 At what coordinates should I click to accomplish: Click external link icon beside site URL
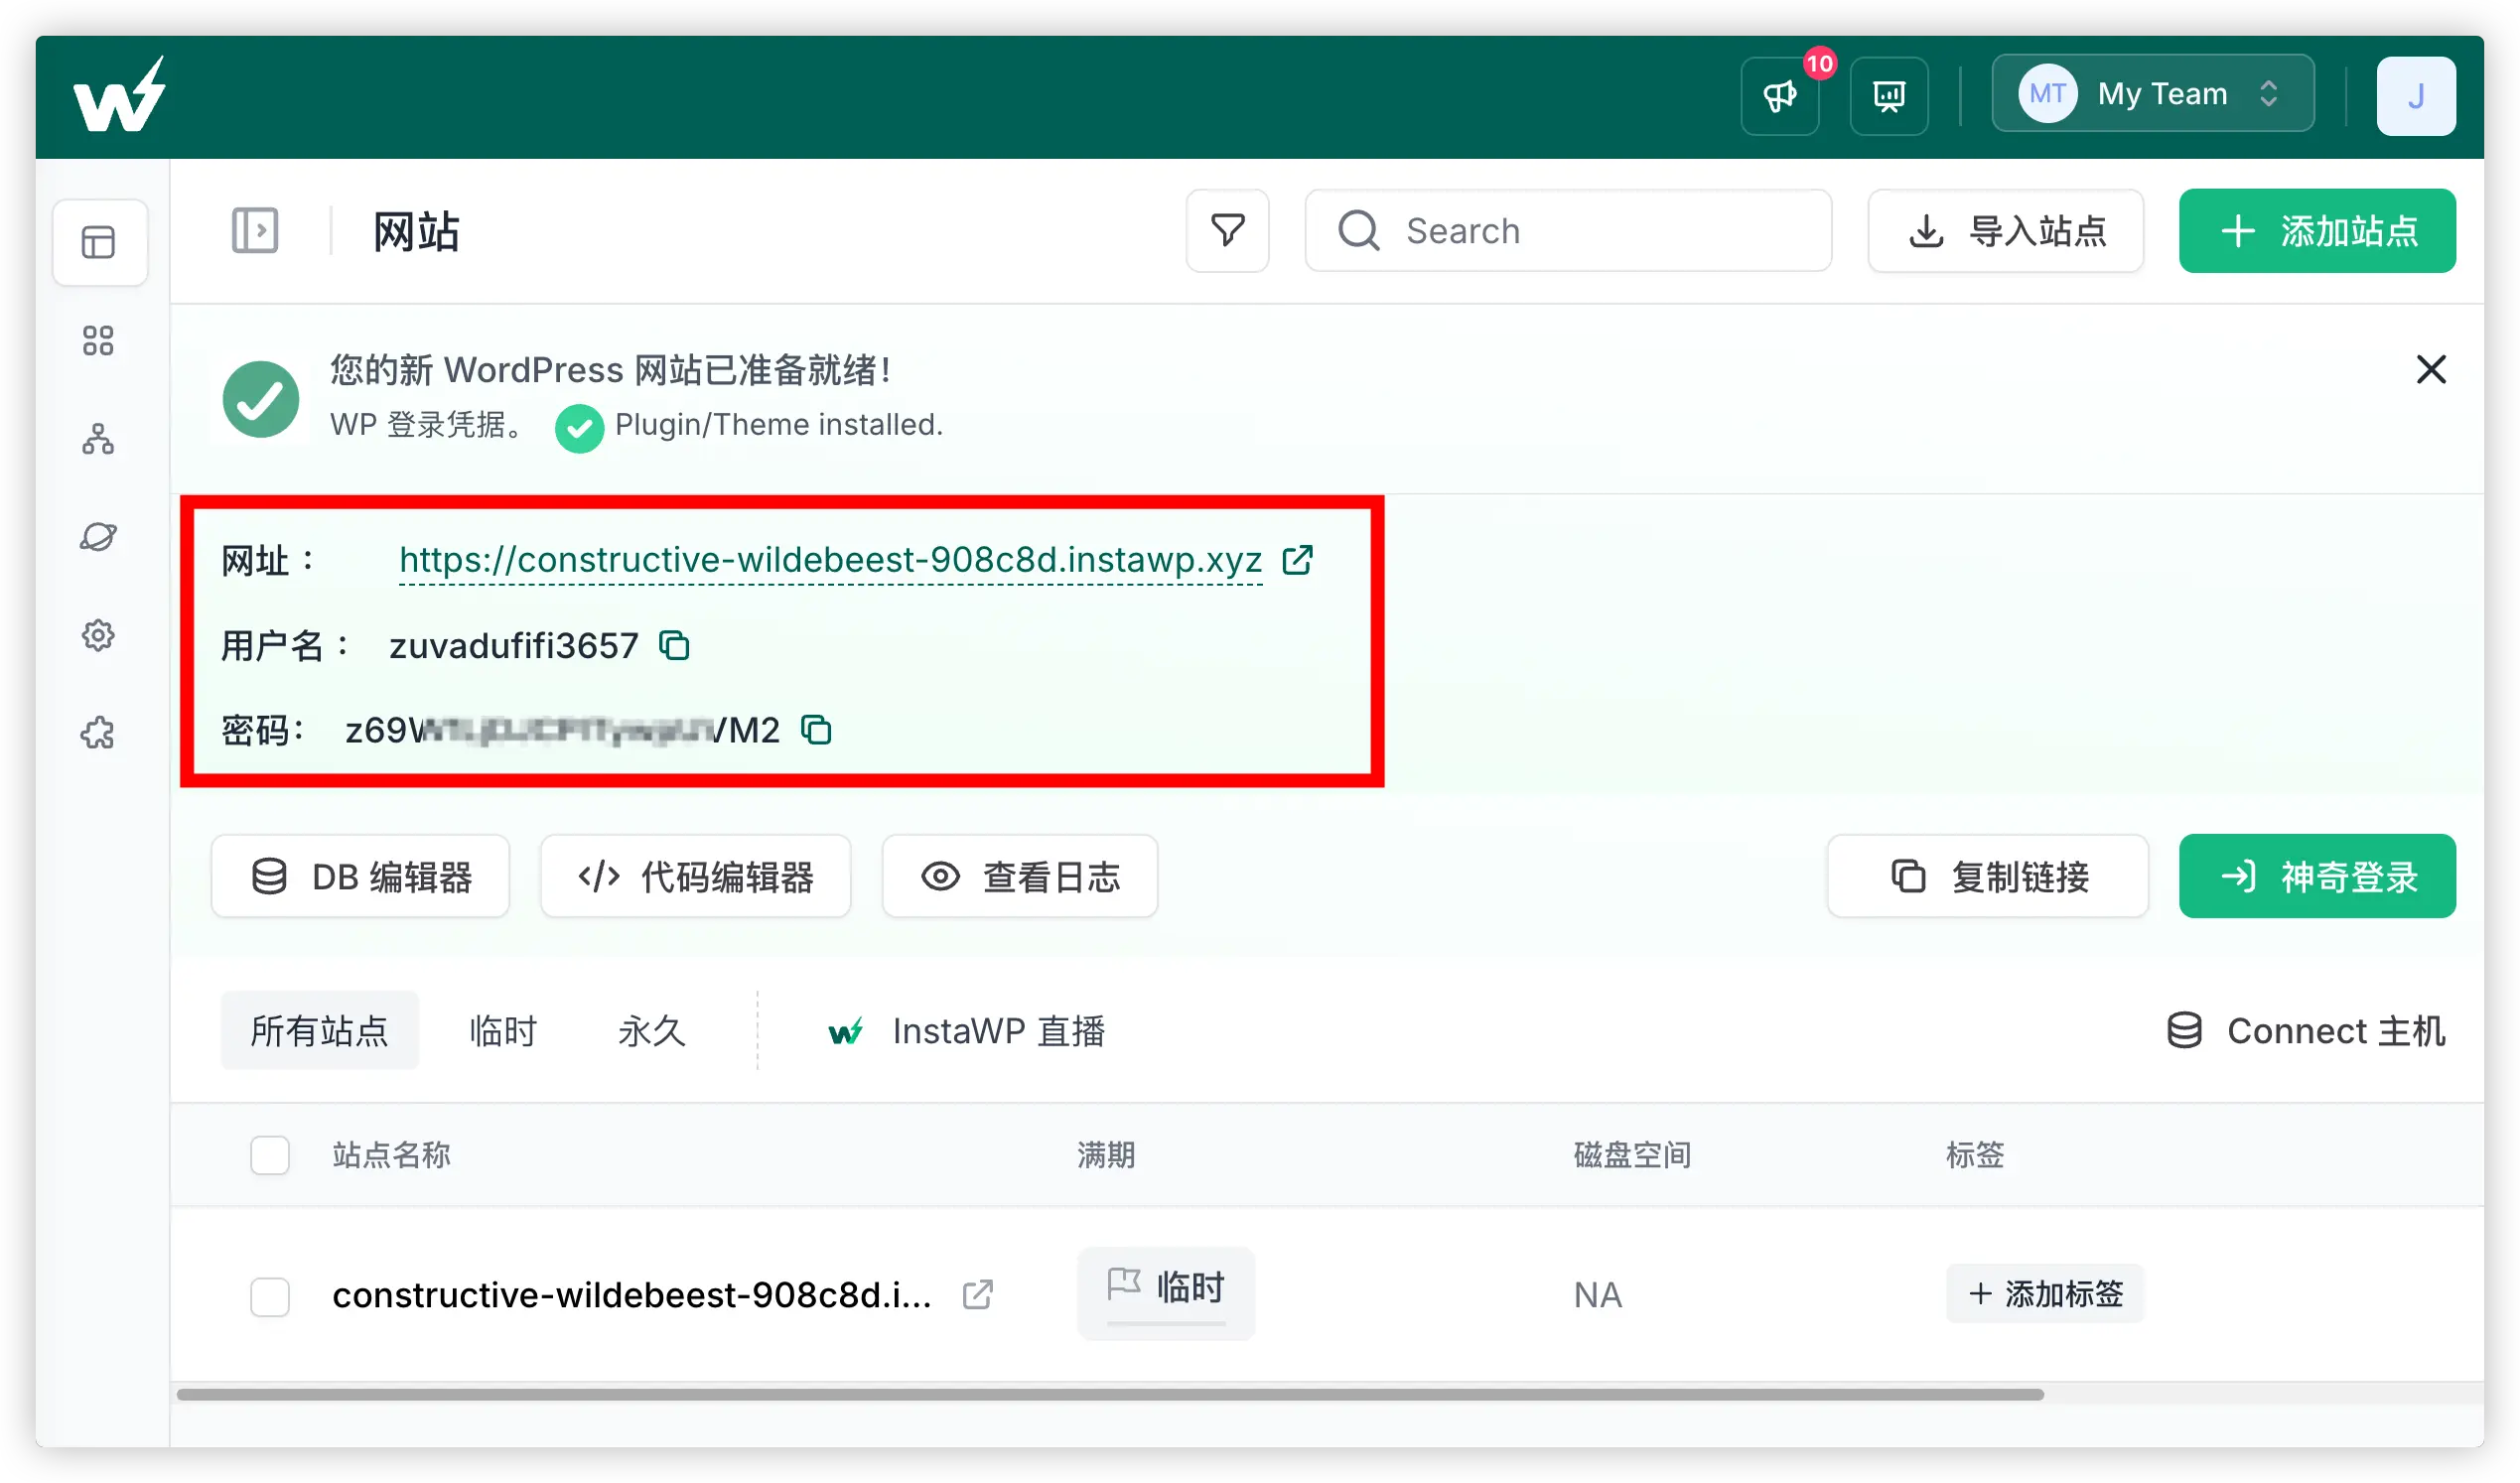click(x=1297, y=560)
